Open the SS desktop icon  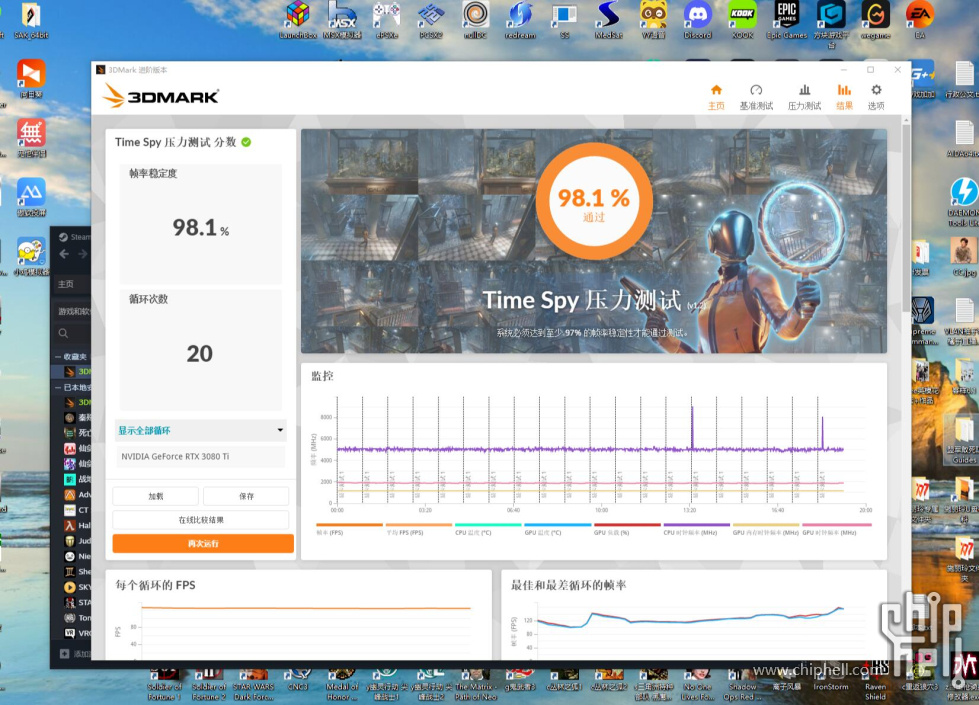coord(564,20)
